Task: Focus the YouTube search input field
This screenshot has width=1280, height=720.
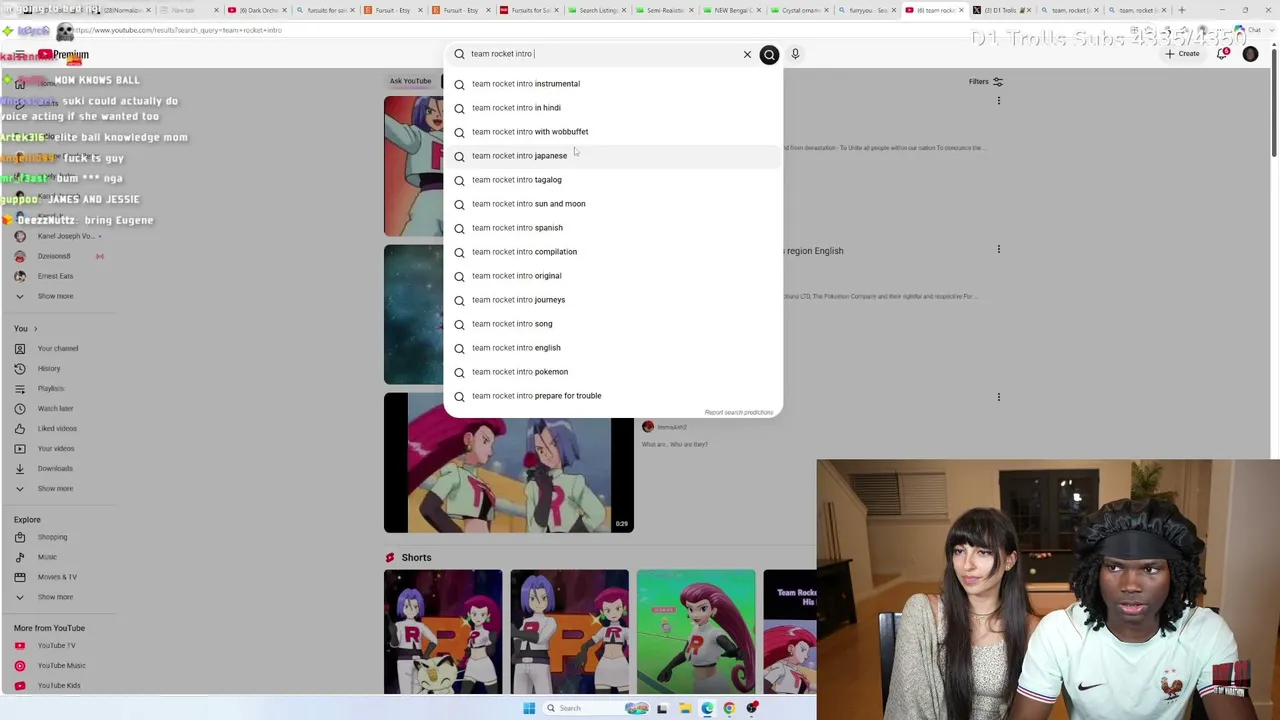Action: pyautogui.click(x=600, y=54)
